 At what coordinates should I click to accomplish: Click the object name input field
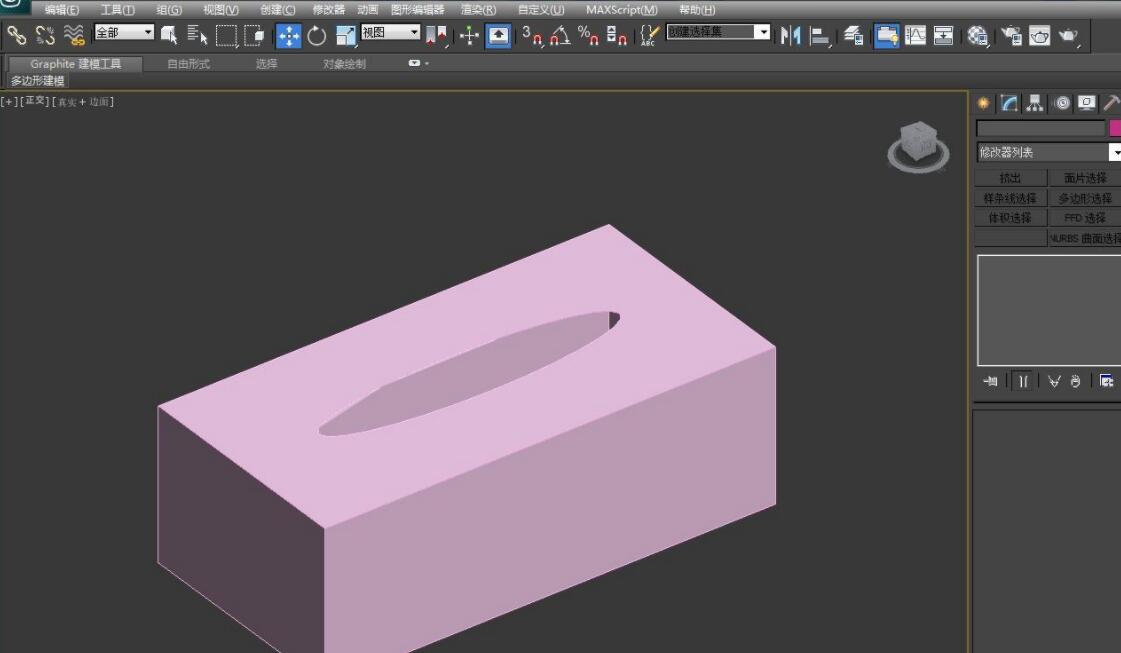click(x=1041, y=129)
